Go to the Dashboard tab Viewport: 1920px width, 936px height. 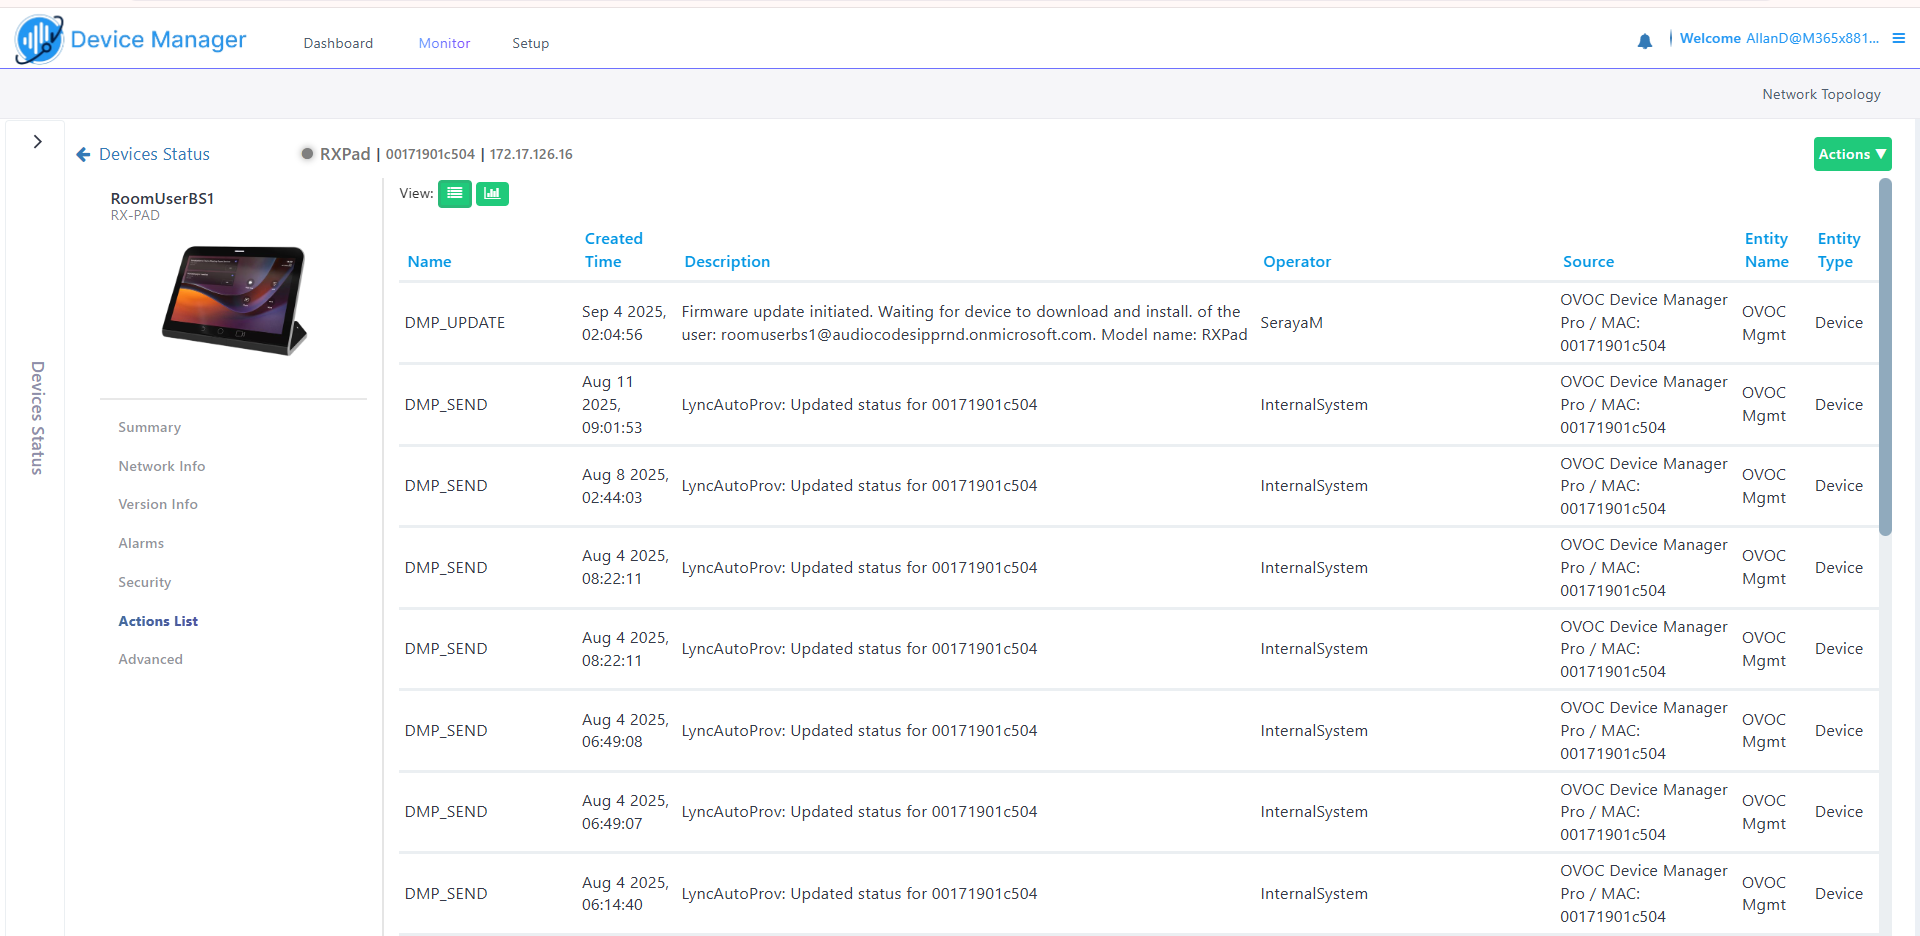click(x=338, y=43)
